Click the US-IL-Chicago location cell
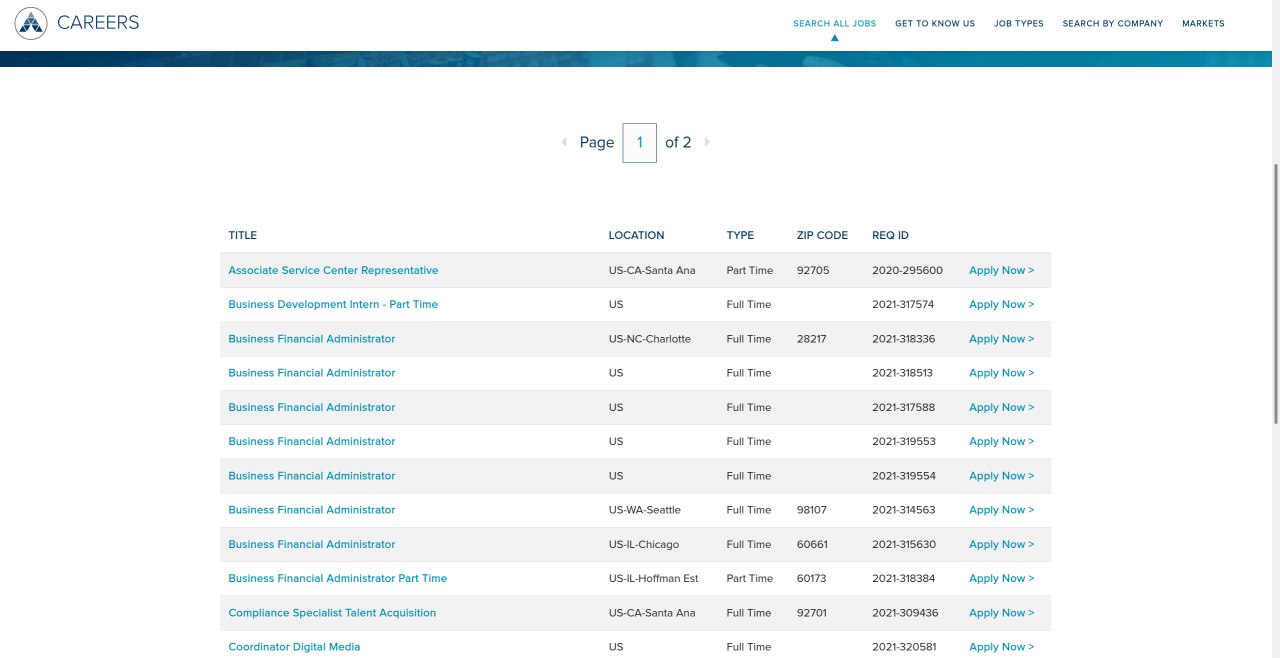The image size is (1280, 658). (x=643, y=544)
